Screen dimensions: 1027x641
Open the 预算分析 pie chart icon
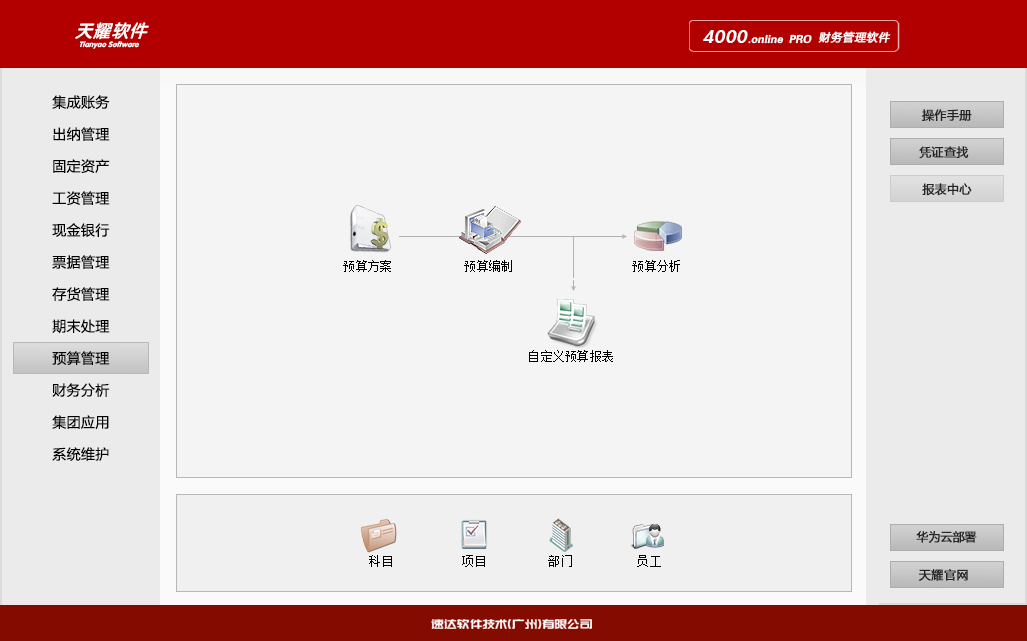[658, 235]
